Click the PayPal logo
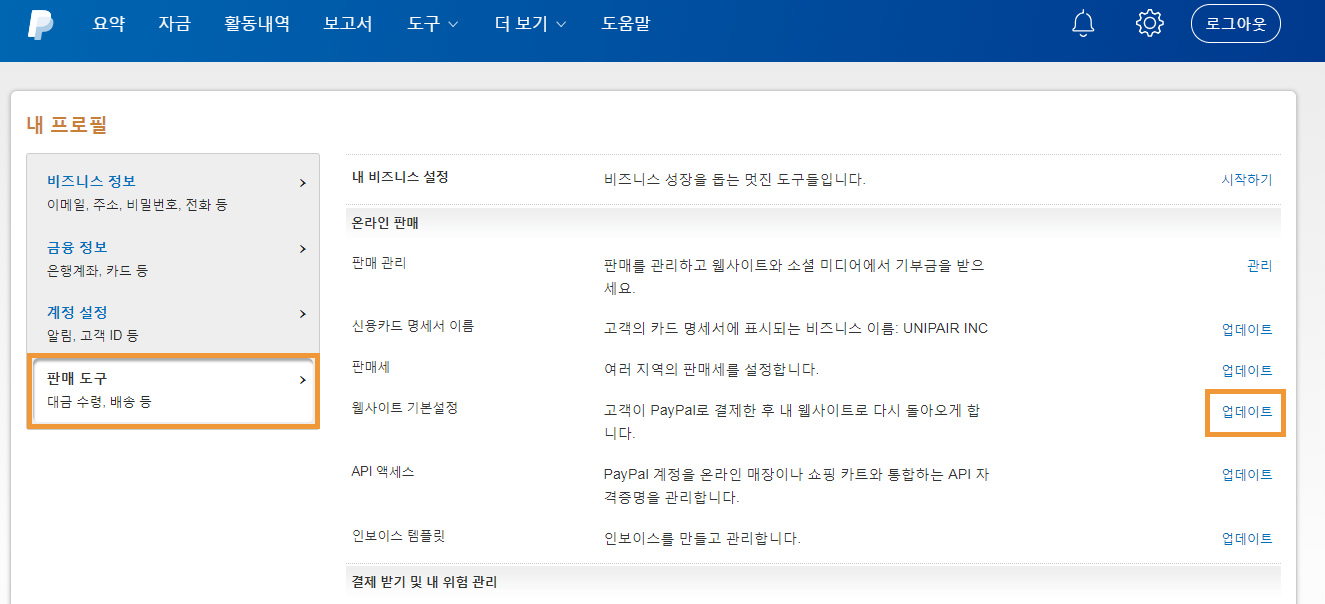This screenshot has width=1325, height=604. (41, 25)
